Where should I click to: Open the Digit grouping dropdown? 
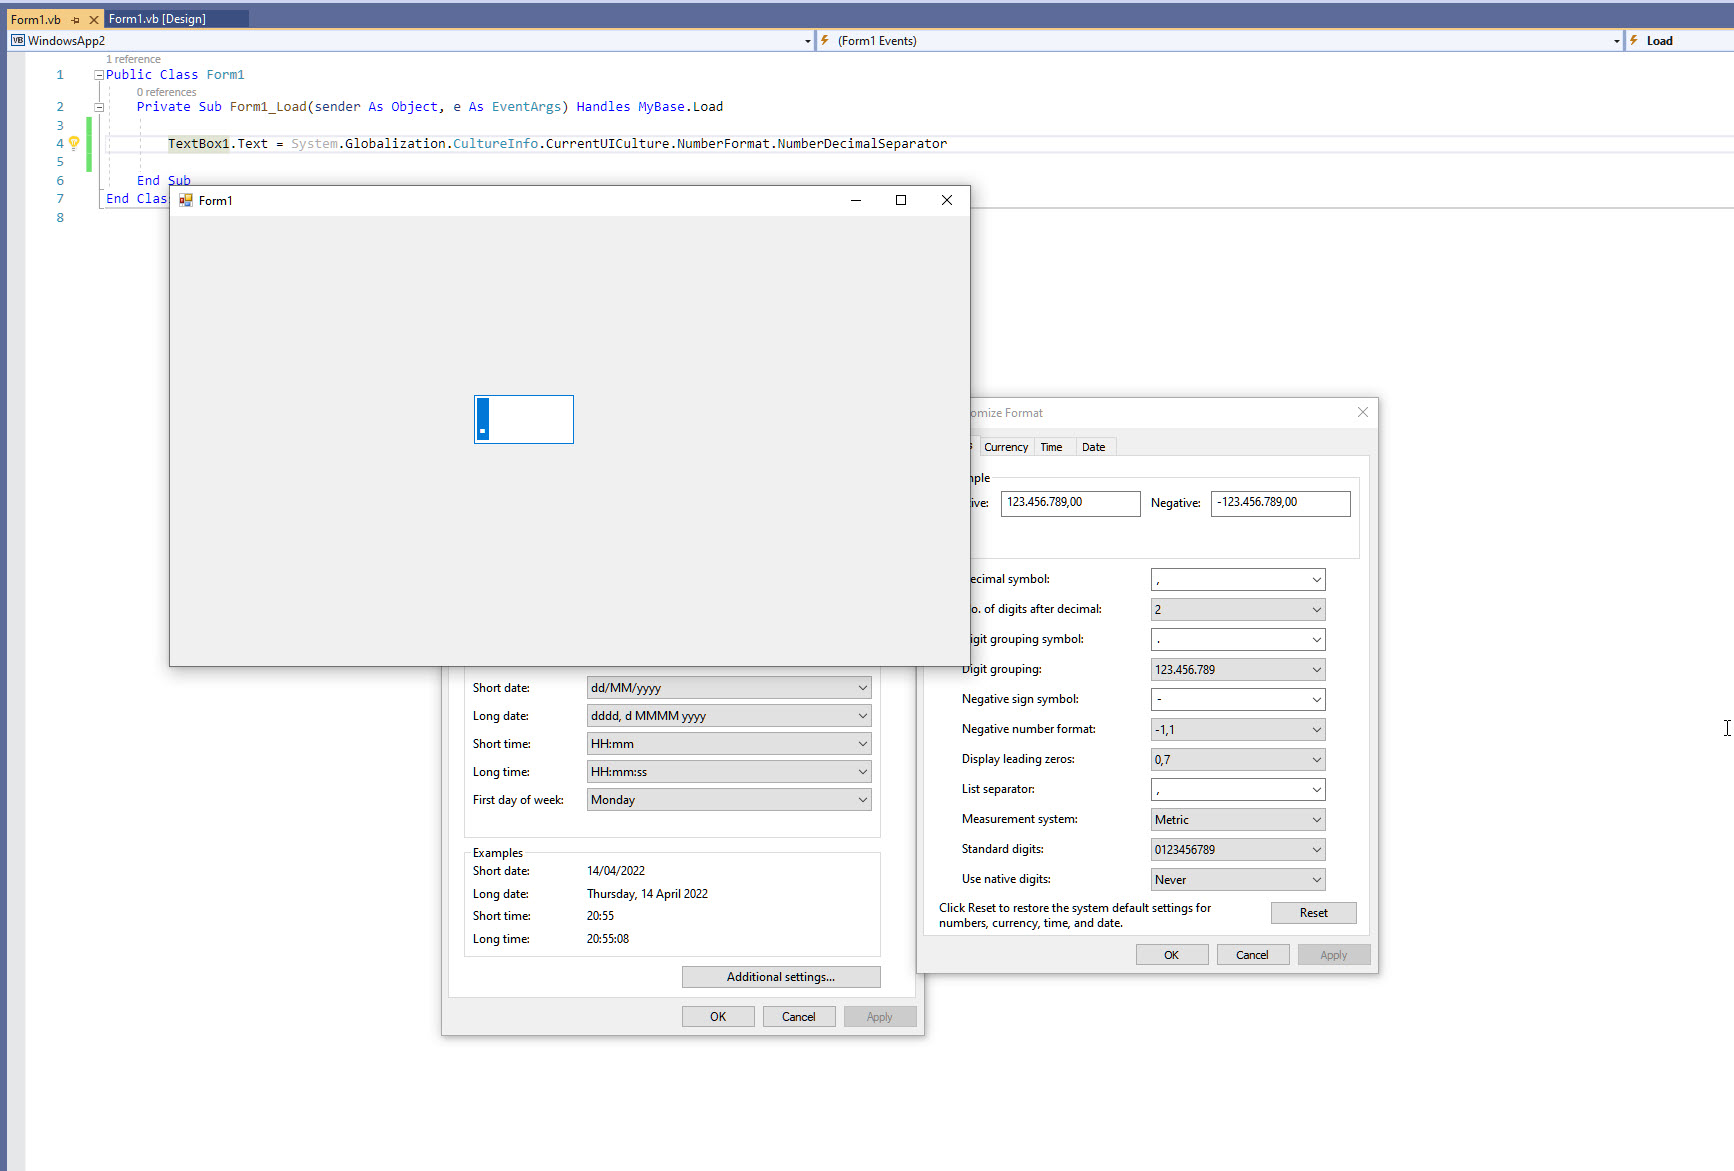coord(1238,670)
